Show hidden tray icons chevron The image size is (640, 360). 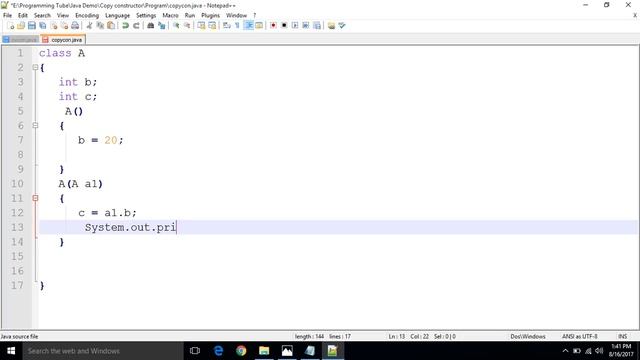tap(565, 351)
